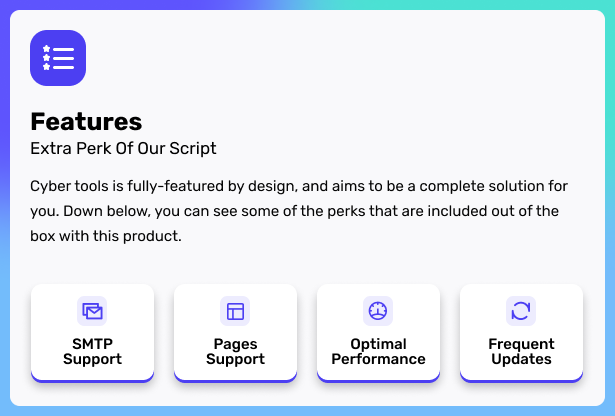Click the starred list Features icon
615x416 pixels.
(58, 58)
